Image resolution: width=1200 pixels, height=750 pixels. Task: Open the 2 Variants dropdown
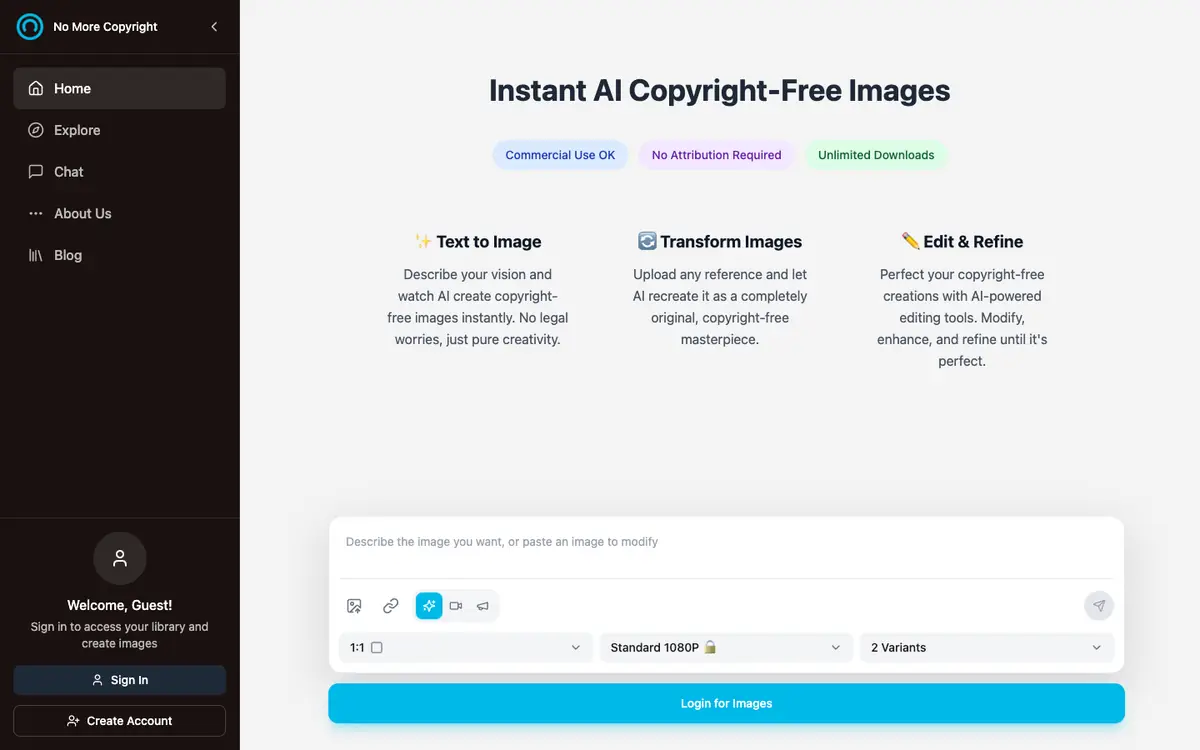click(x=987, y=648)
